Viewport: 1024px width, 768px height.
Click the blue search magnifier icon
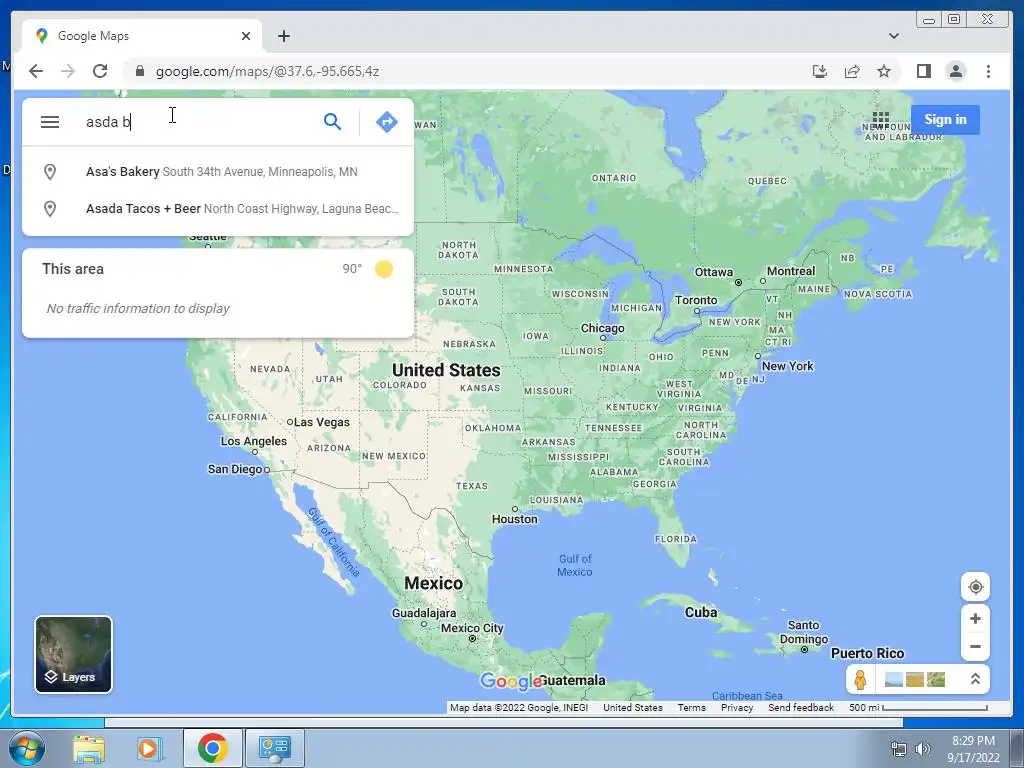332,121
